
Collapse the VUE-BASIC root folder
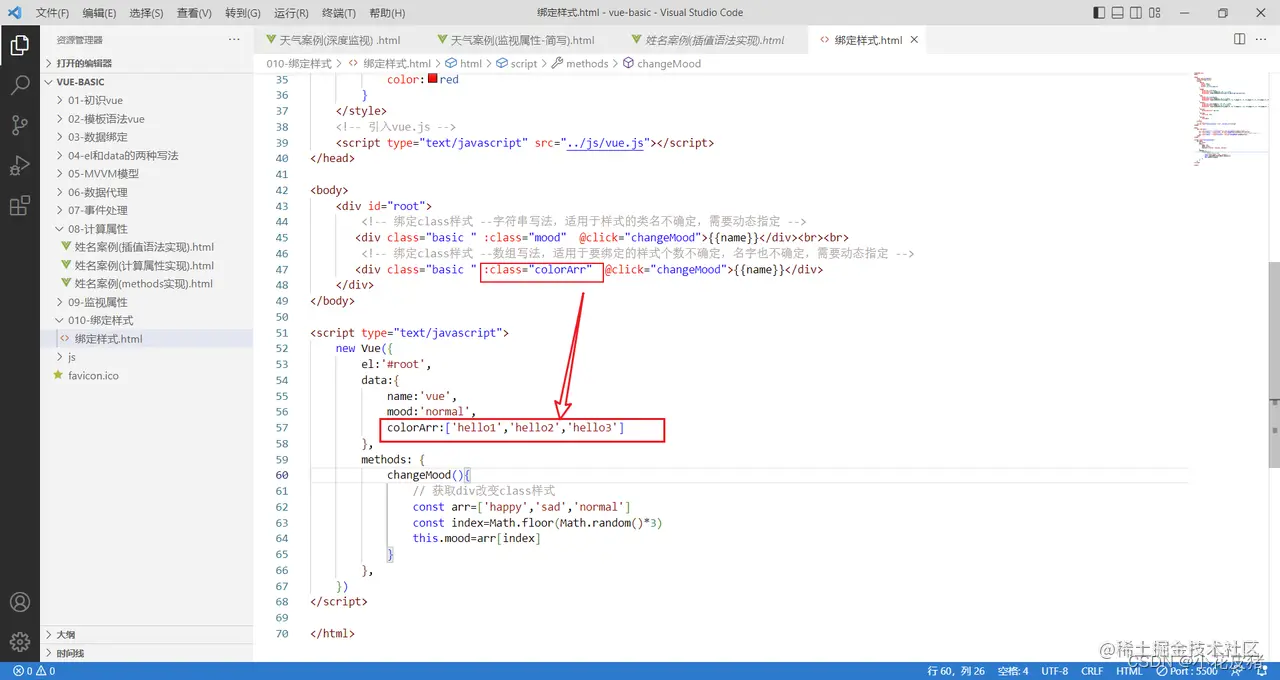[x=146, y=82]
